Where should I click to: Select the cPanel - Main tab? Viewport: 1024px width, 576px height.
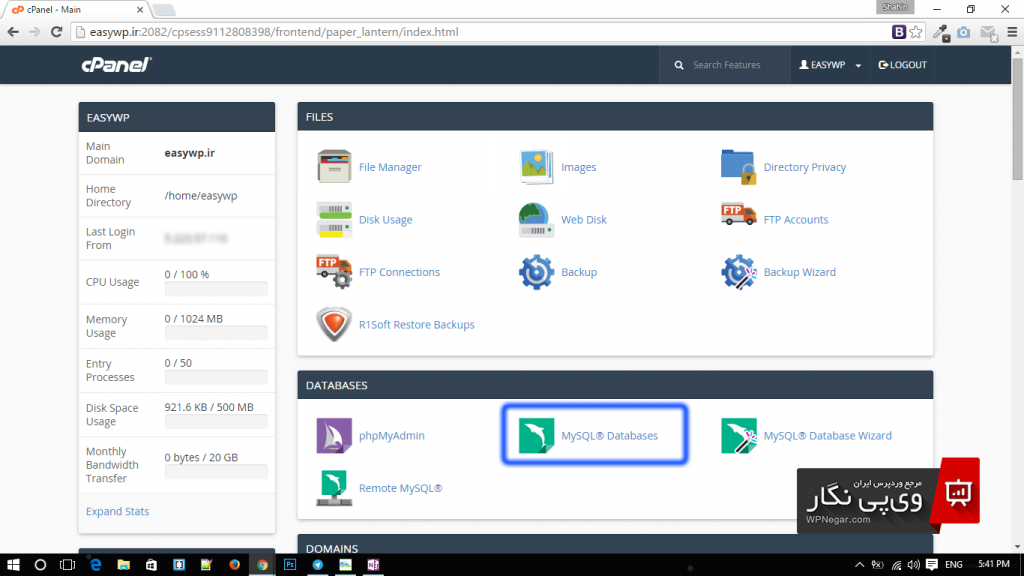click(x=75, y=10)
